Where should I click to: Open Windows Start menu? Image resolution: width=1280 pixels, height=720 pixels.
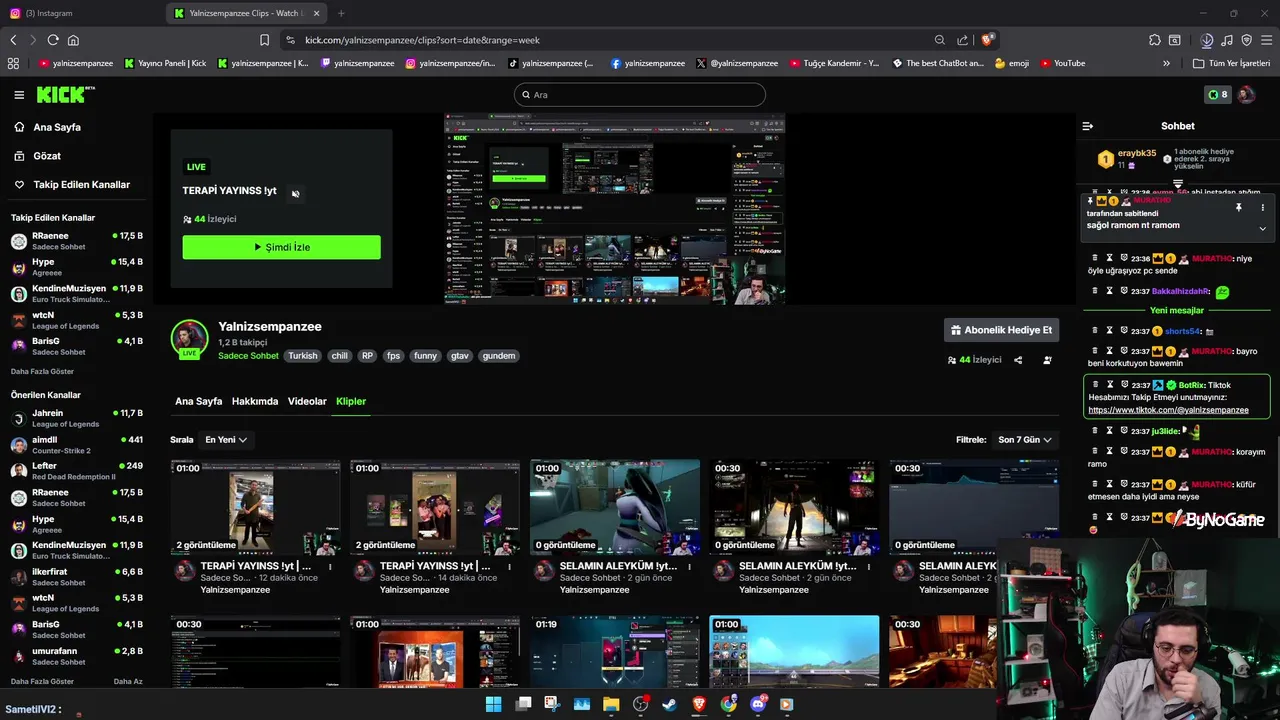tap(493, 704)
